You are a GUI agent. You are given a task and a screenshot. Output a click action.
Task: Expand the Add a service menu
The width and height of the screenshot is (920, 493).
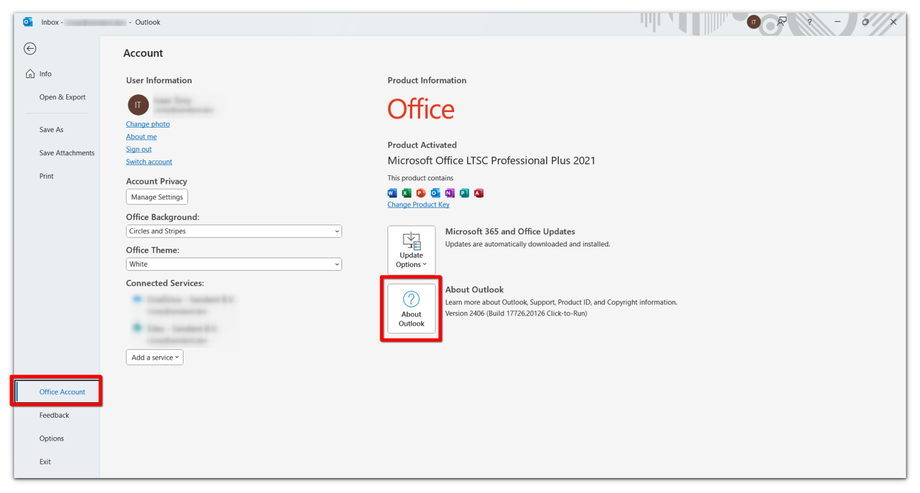[154, 357]
